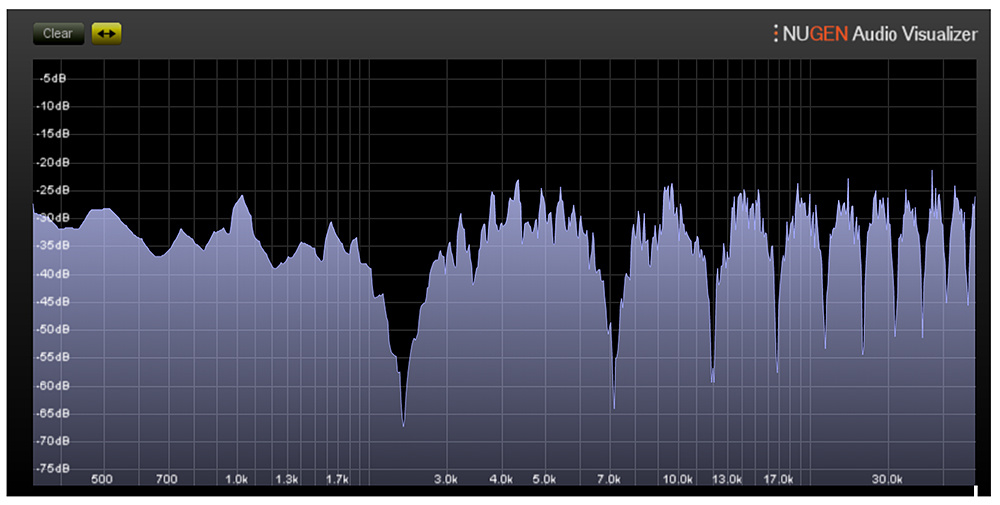Click the NUGEN Audio Visualizer logo
The image size is (1000, 505).
coord(875,34)
